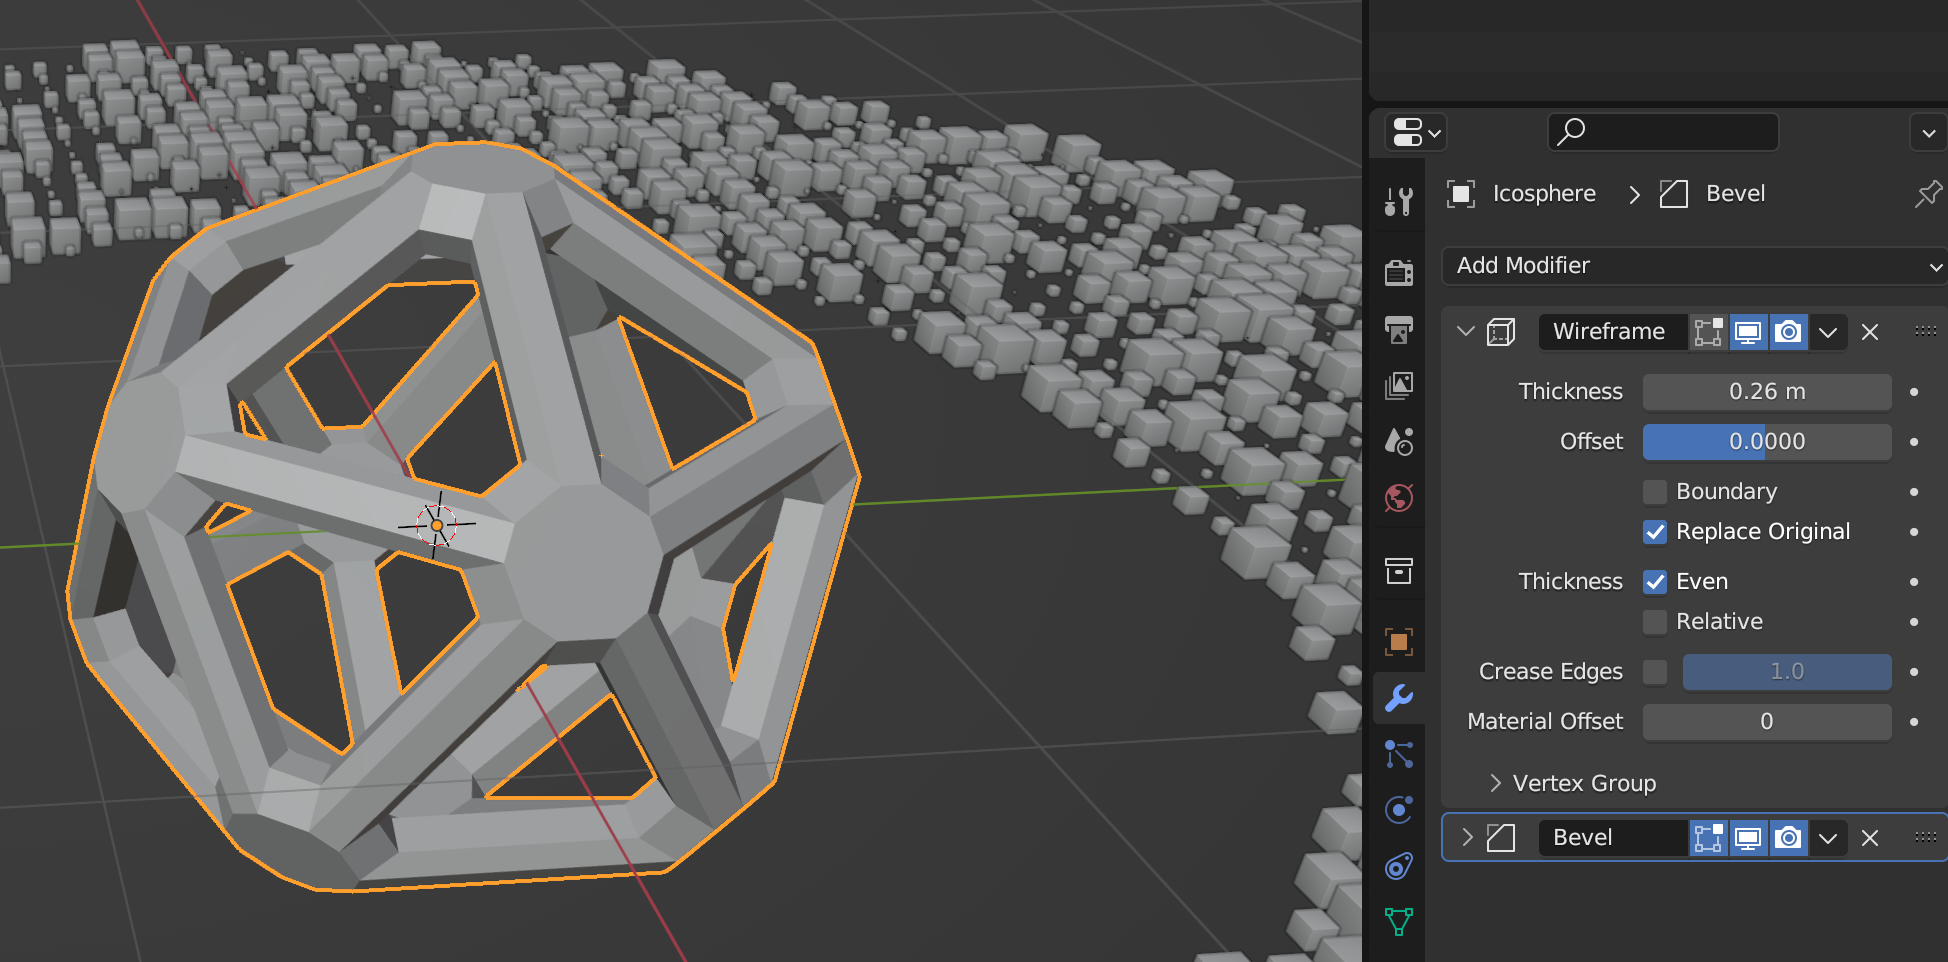Open the Wireframe modifier extras dropdown
Image resolution: width=1948 pixels, height=962 pixels.
point(1828,332)
